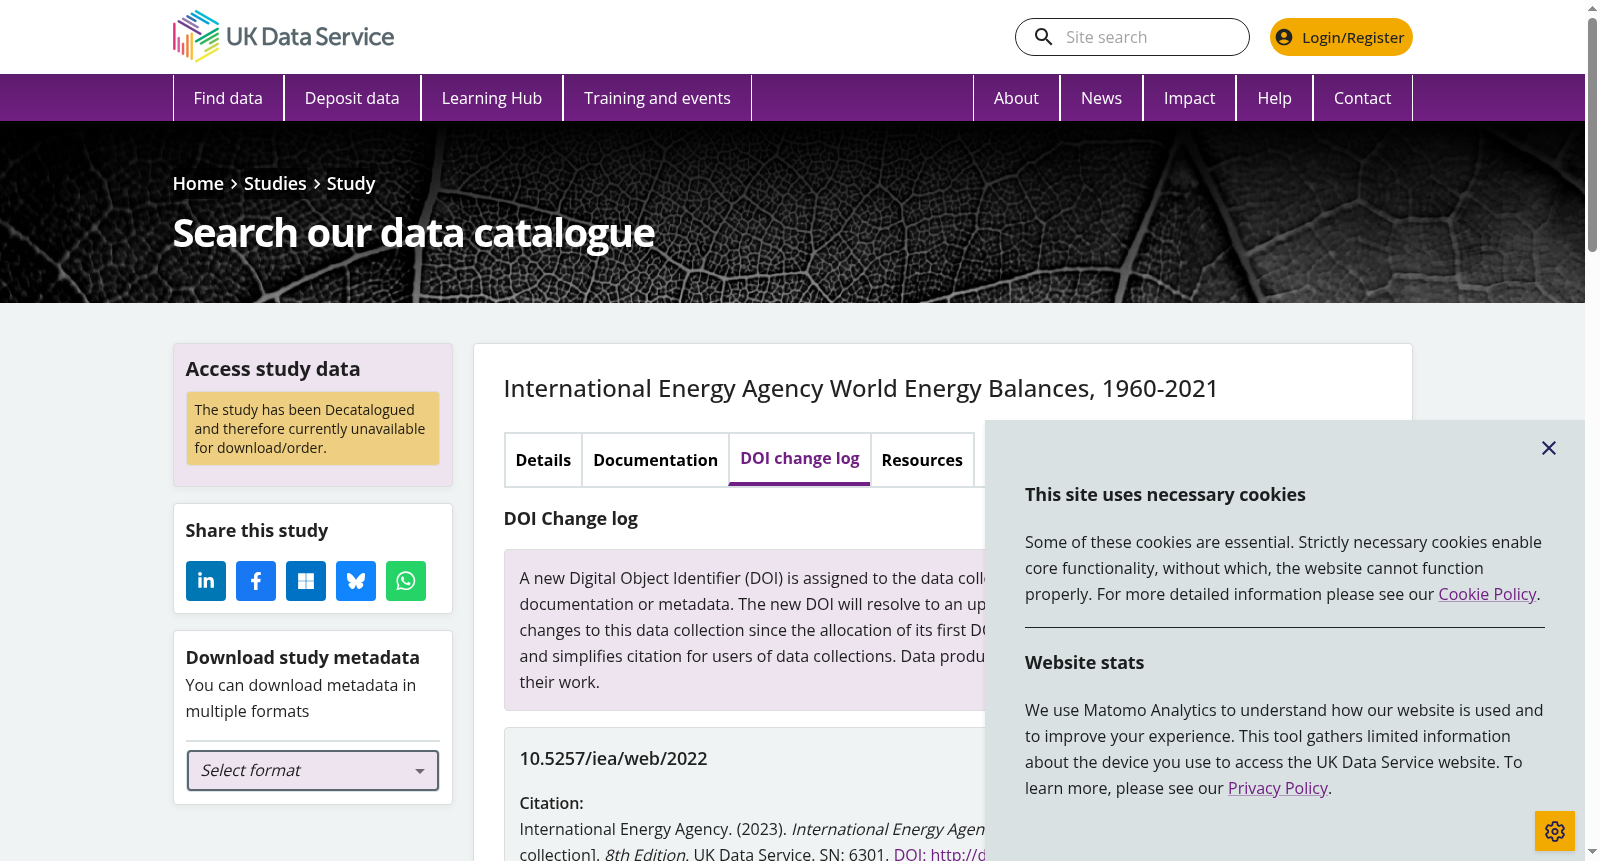Screen dimensions: 1600x861
Task: Share study via the Windows-style icon
Action: (306, 581)
